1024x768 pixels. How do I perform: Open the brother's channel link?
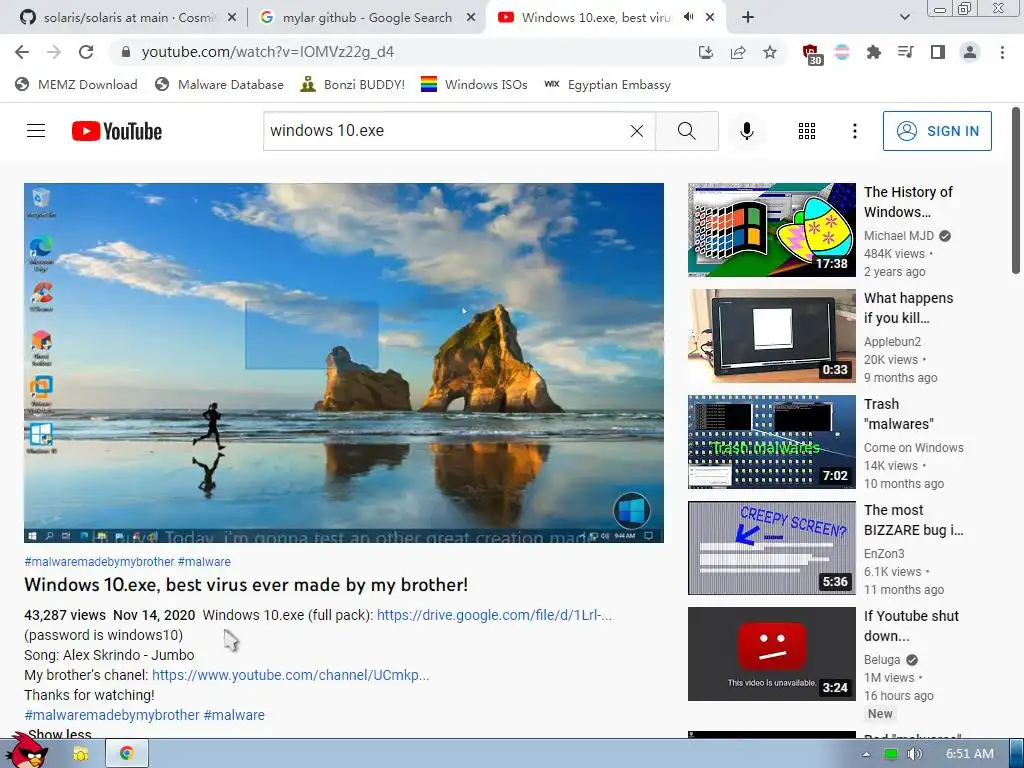[291, 675]
